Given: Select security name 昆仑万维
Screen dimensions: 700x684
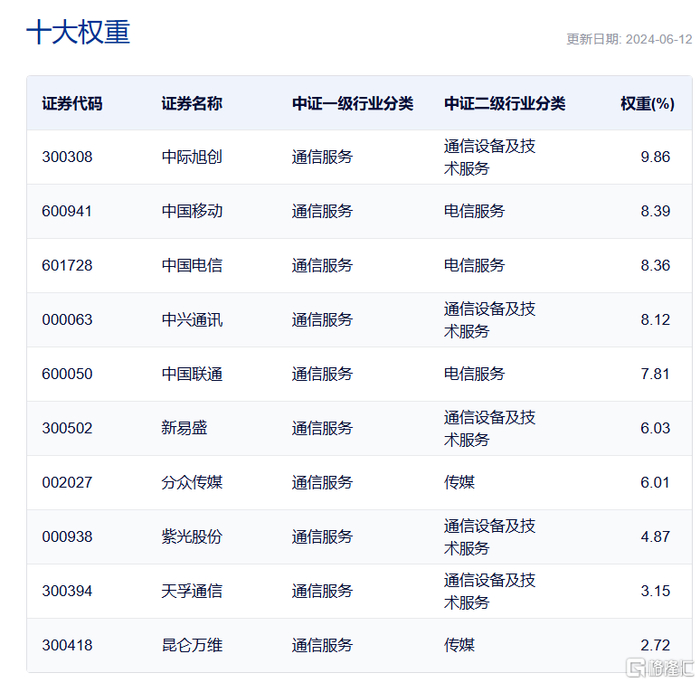Looking at the screenshot, I should [192, 645].
